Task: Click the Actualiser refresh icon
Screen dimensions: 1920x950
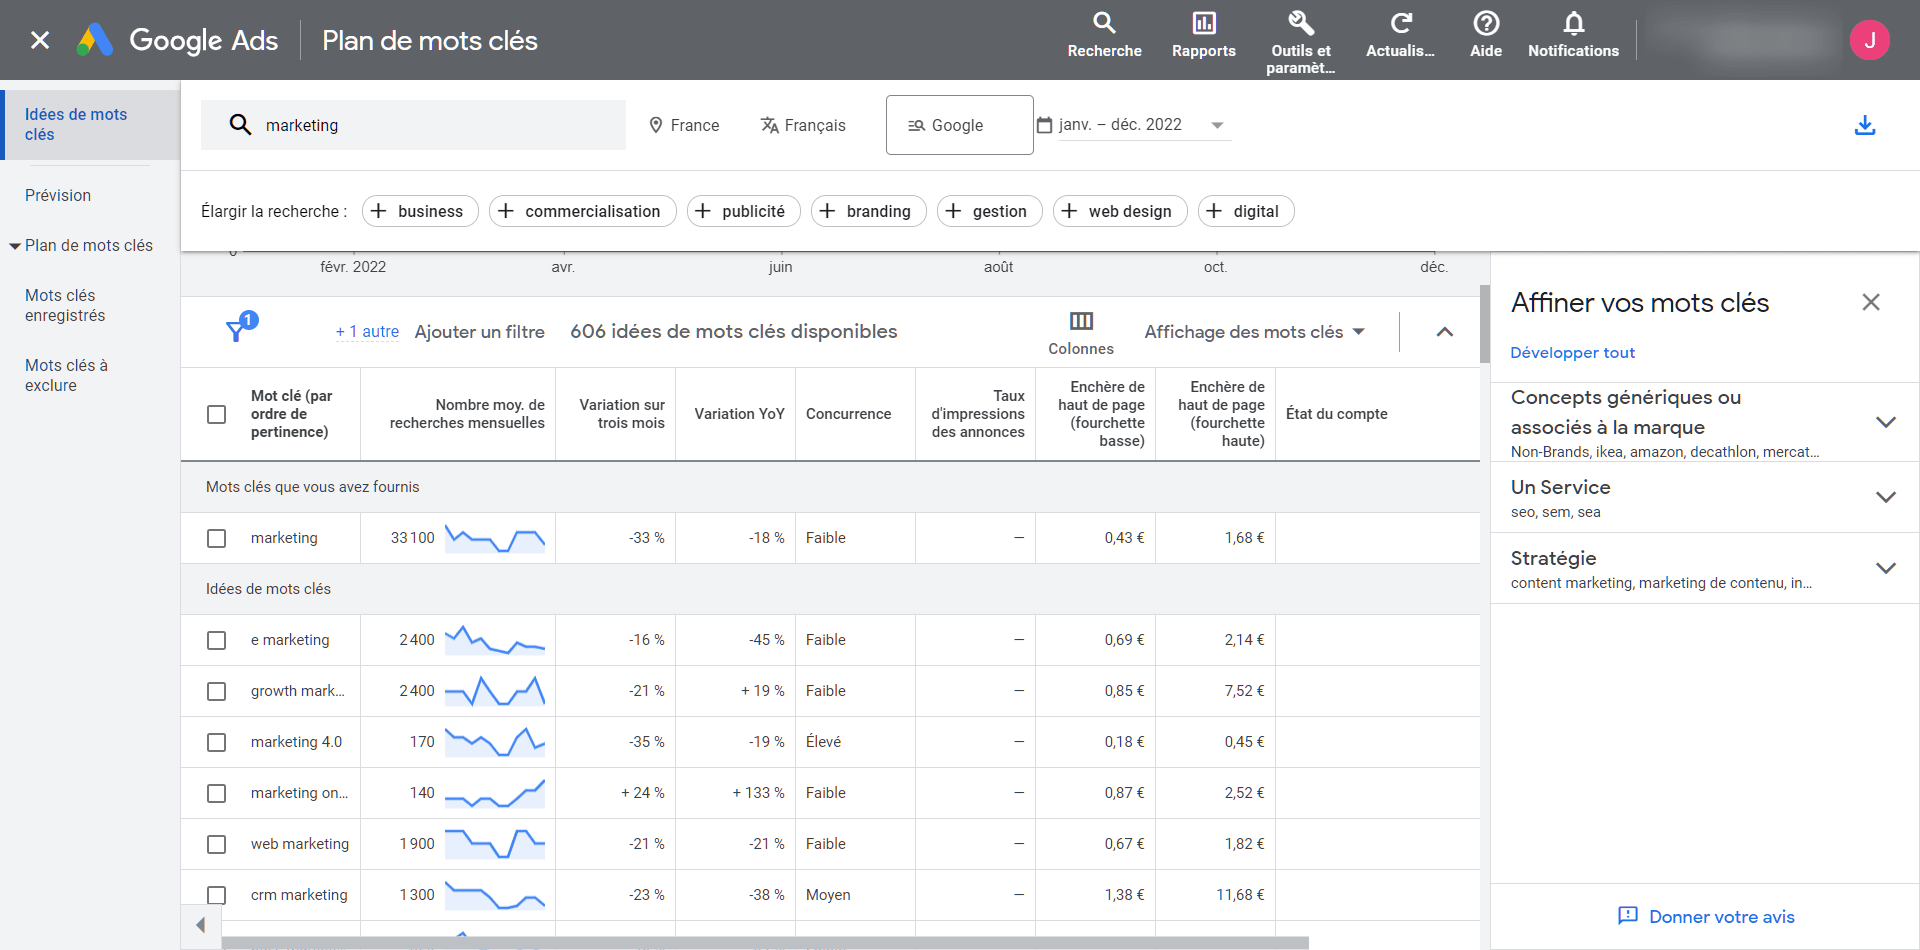Action: (x=1400, y=24)
